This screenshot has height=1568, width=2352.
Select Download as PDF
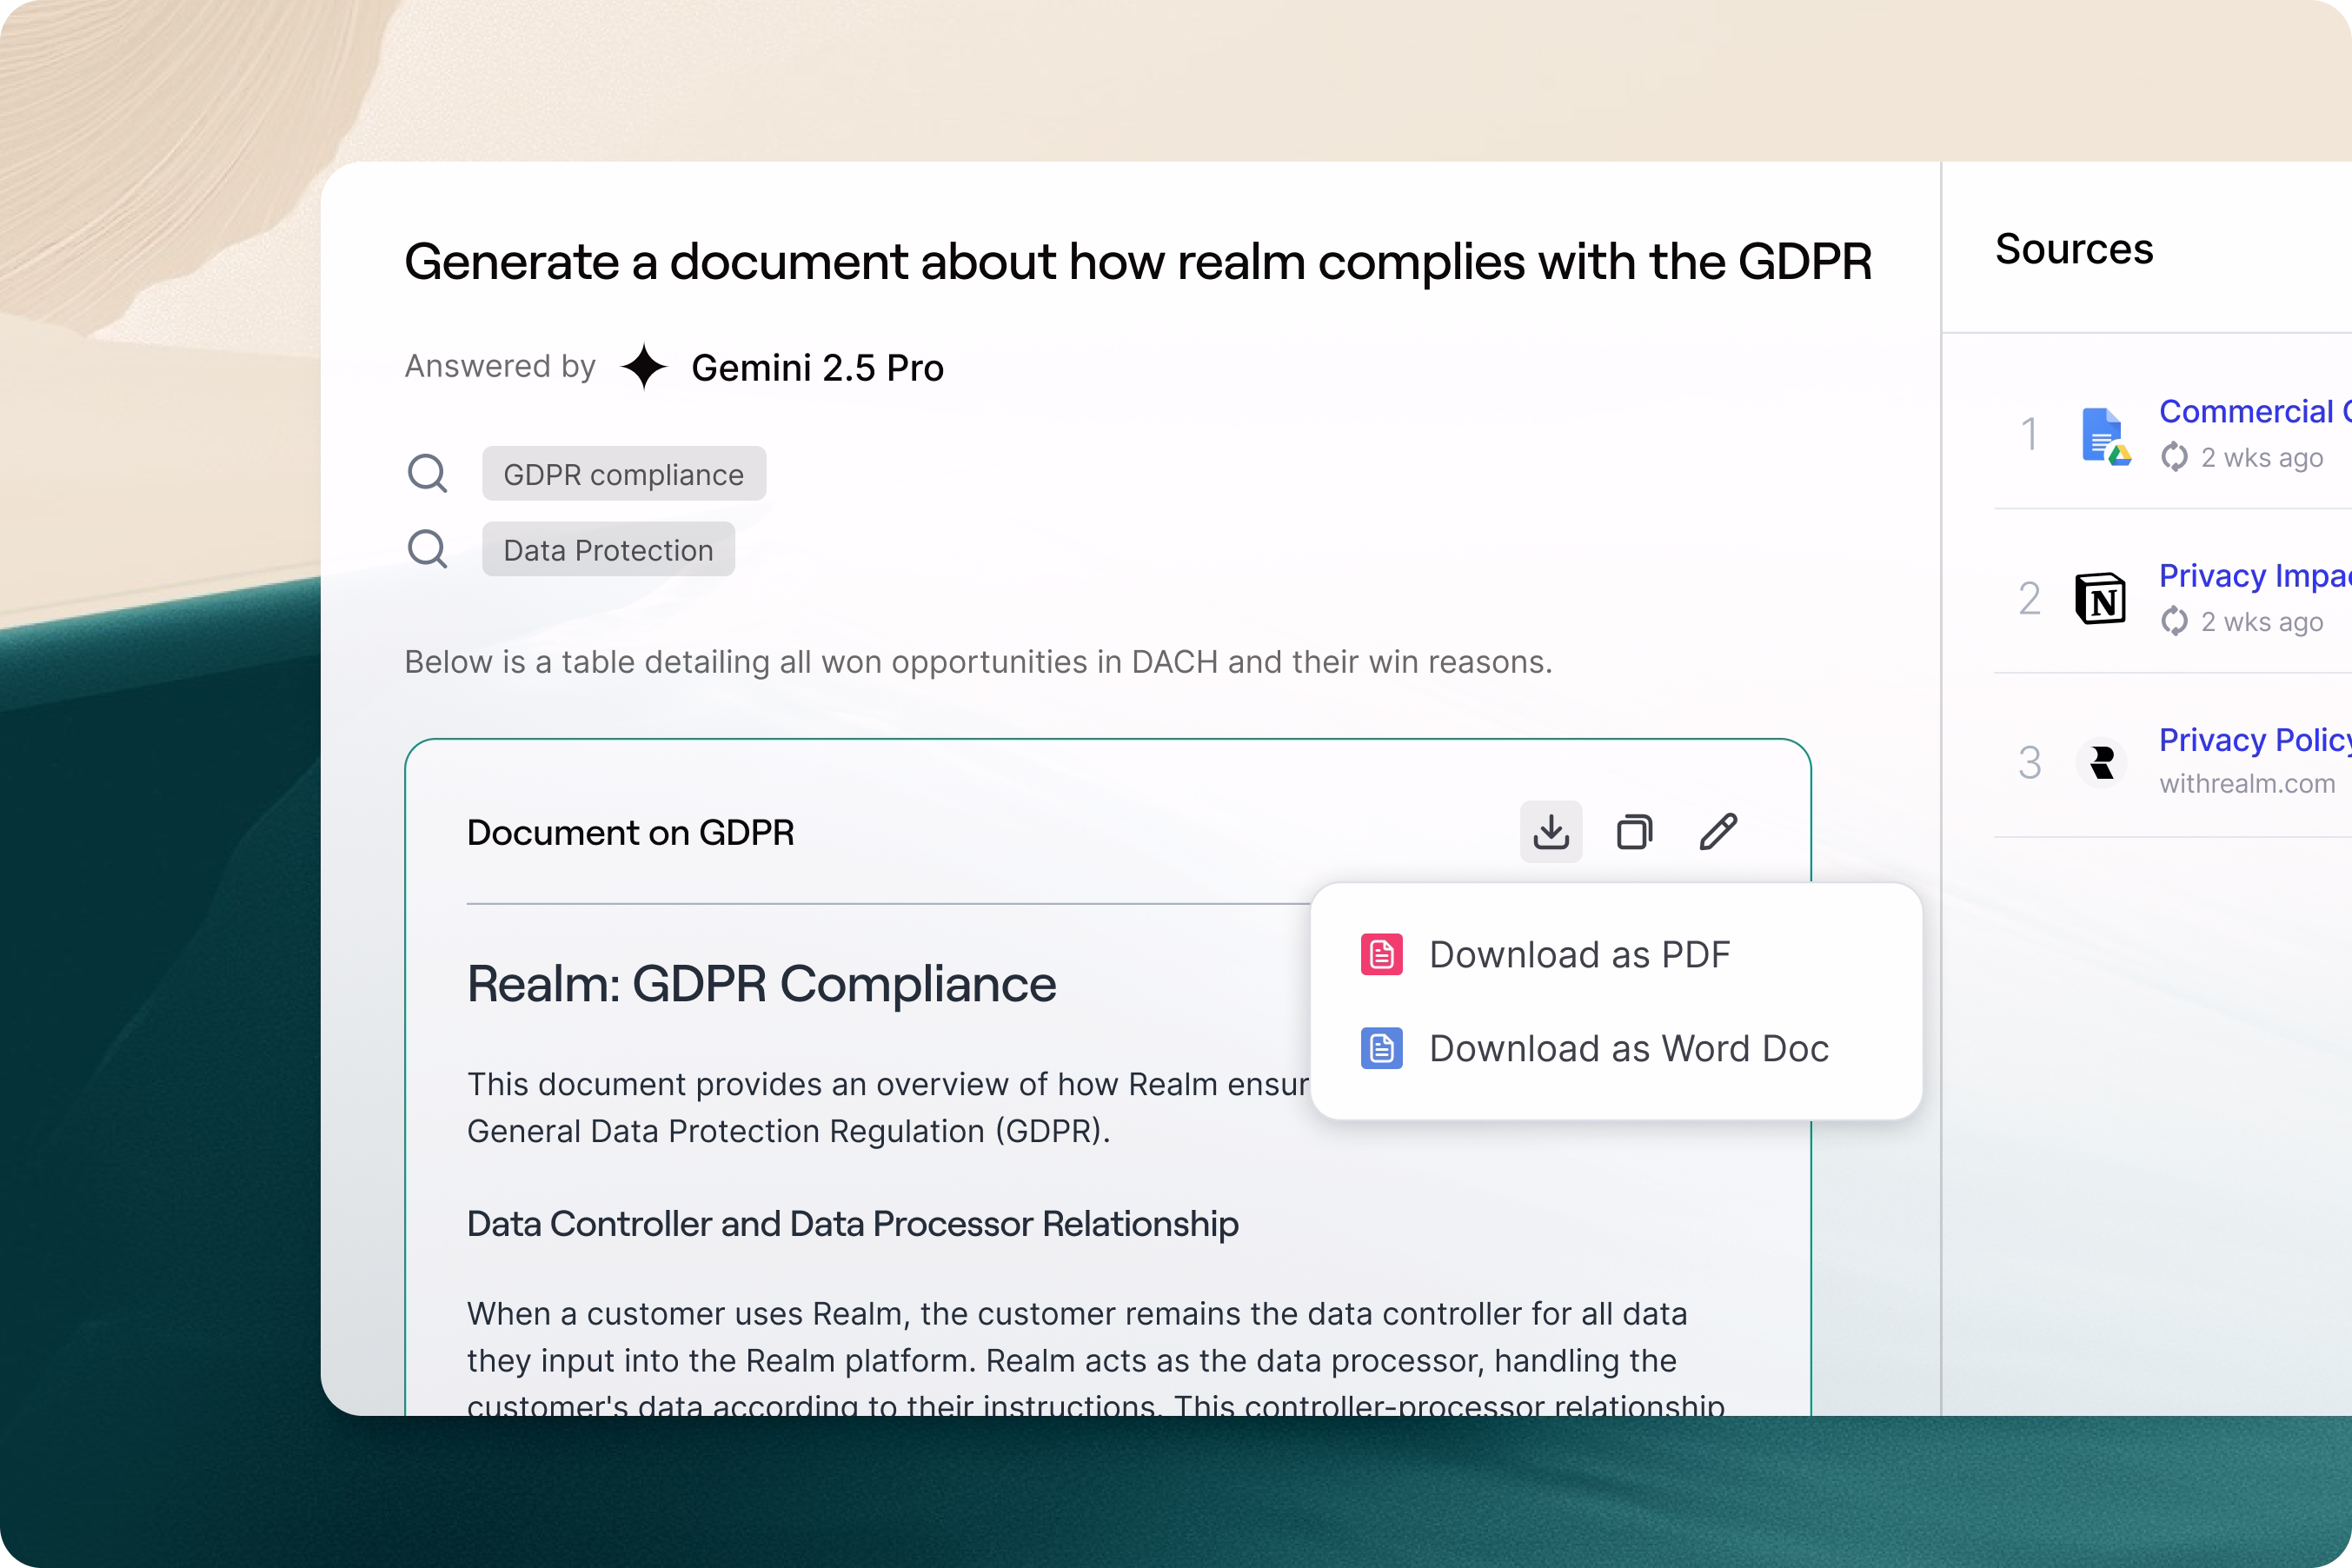[1578, 955]
